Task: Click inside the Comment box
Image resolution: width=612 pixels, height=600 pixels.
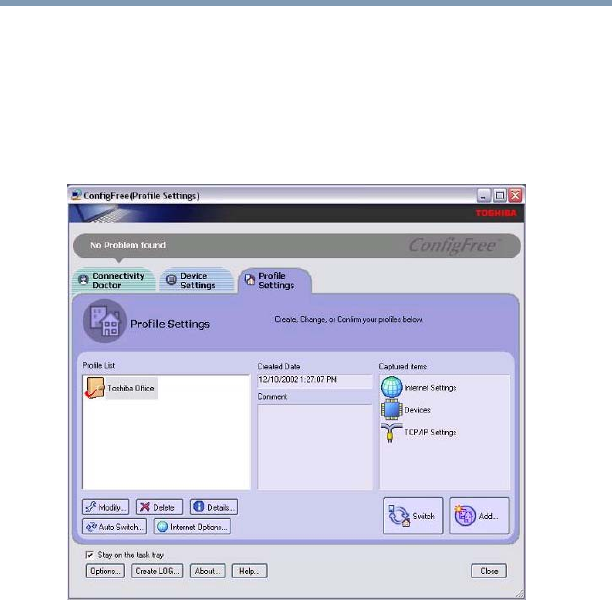Action: [x=315, y=447]
